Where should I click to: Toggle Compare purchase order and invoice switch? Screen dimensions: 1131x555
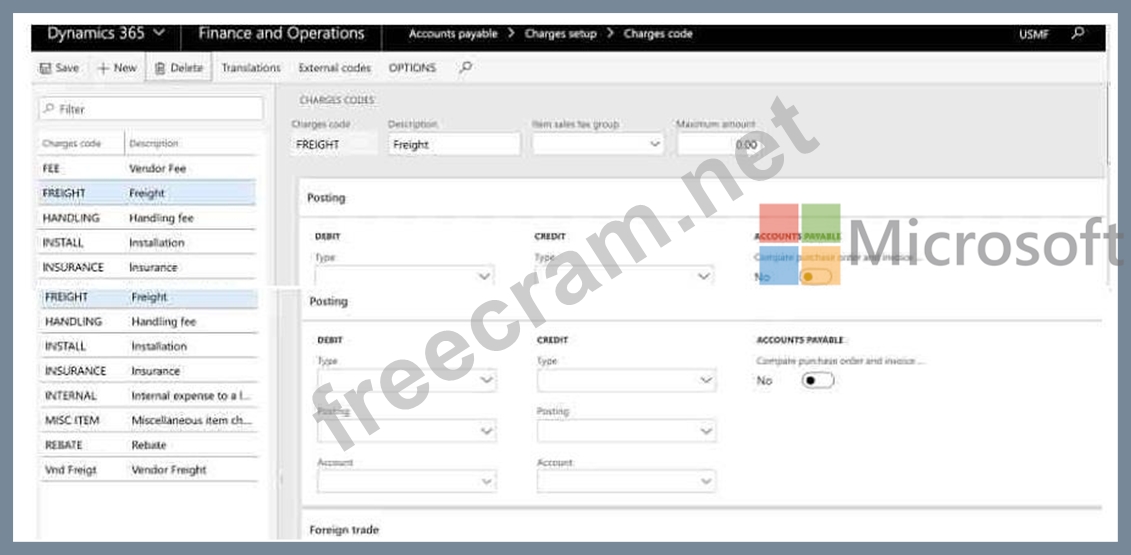(x=817, y=380)
